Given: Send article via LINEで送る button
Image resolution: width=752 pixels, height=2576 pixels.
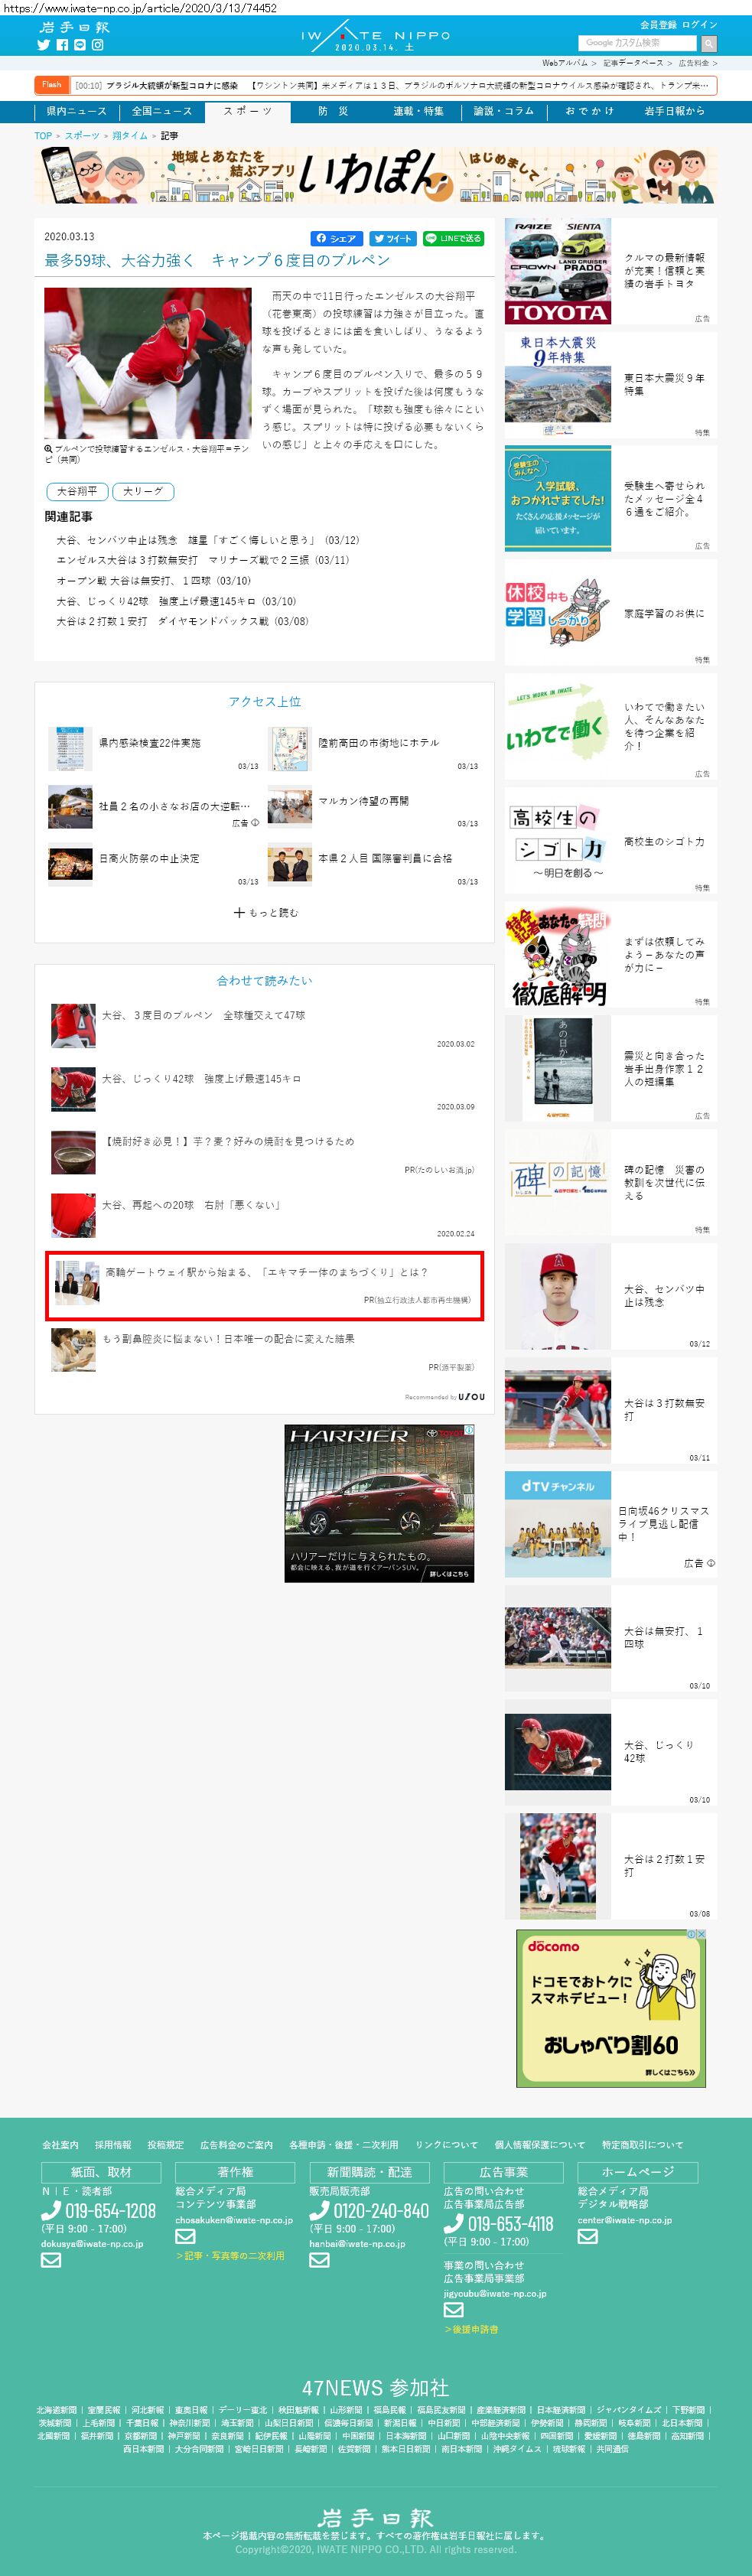Looking at the screenshot, I should click(453, 238).
